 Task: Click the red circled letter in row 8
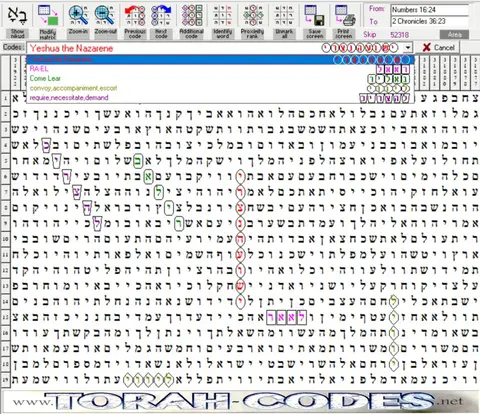pos(240,208)
